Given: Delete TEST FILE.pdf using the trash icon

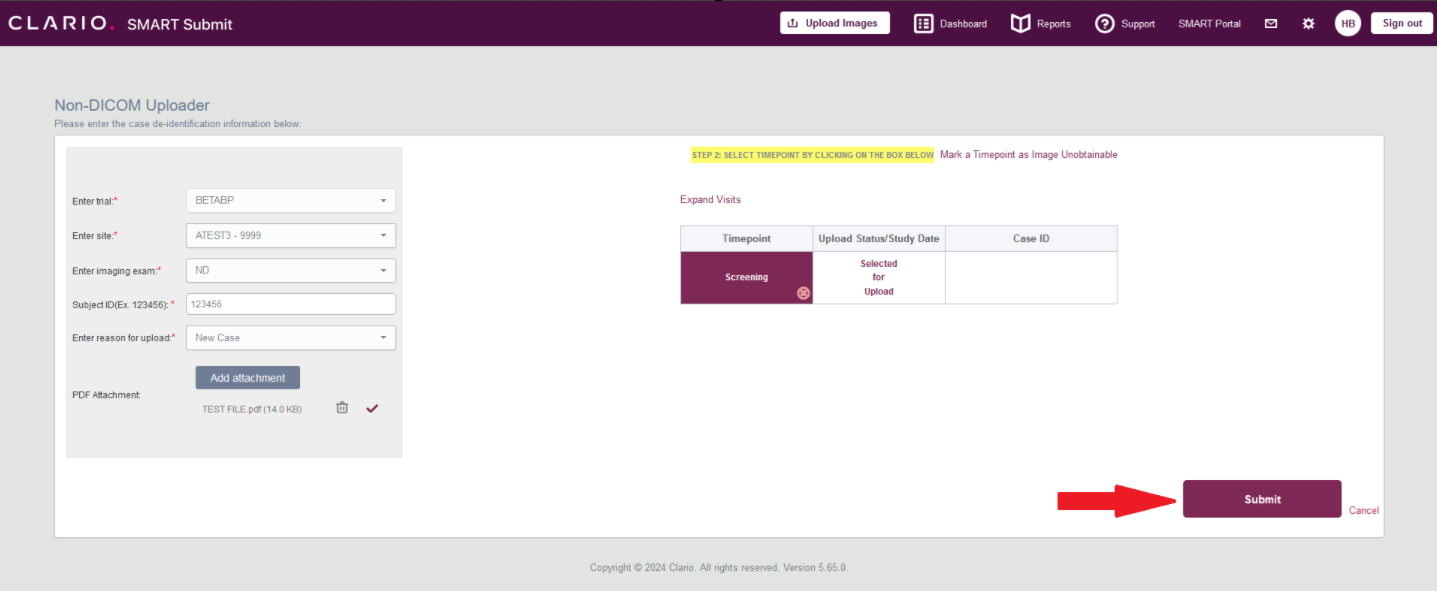Looking at the screenshot, I should pyautogui.click(x=342, y=407).
